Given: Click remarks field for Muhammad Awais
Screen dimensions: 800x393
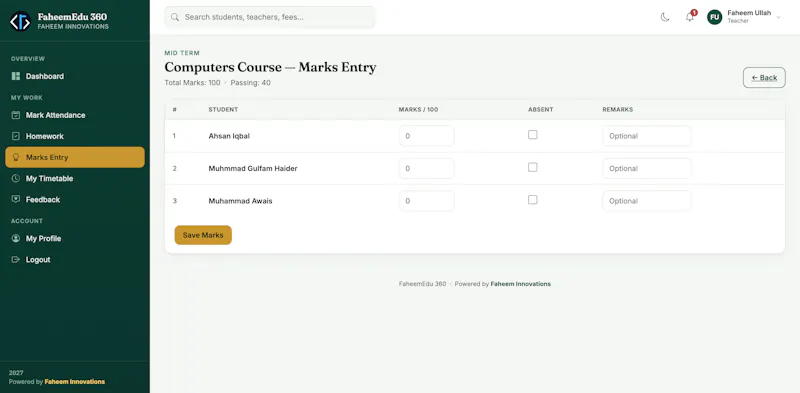Looking at the screenshot, I should [x=647, y=201].
